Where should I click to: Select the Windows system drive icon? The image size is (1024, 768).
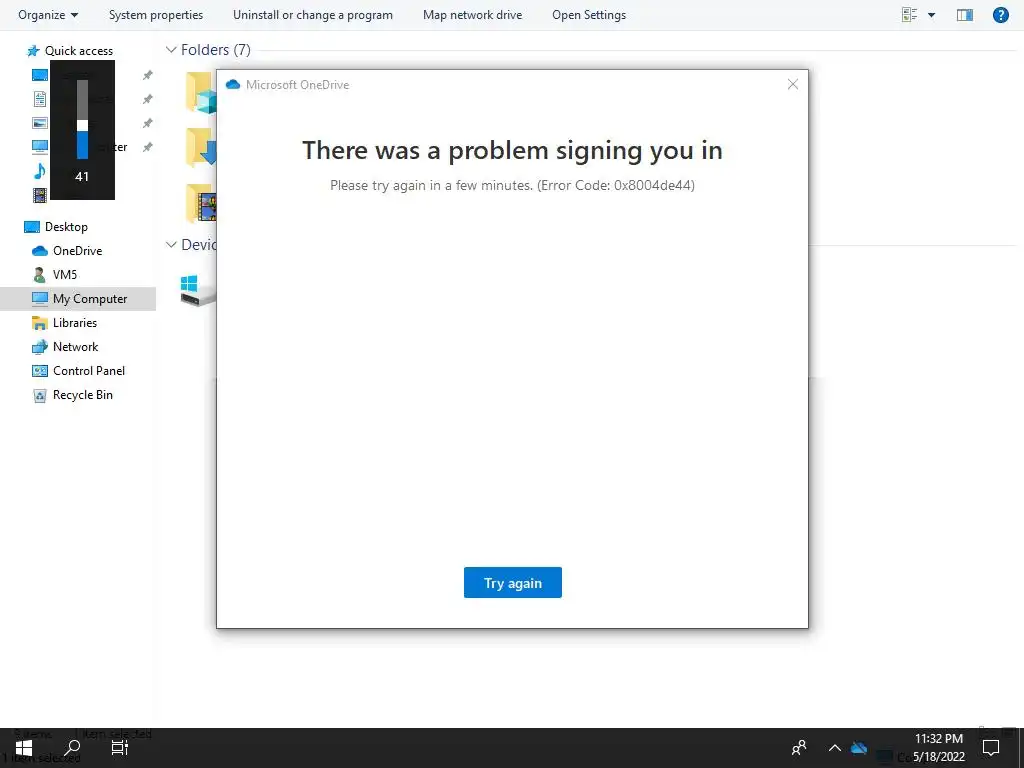(198, 291)
